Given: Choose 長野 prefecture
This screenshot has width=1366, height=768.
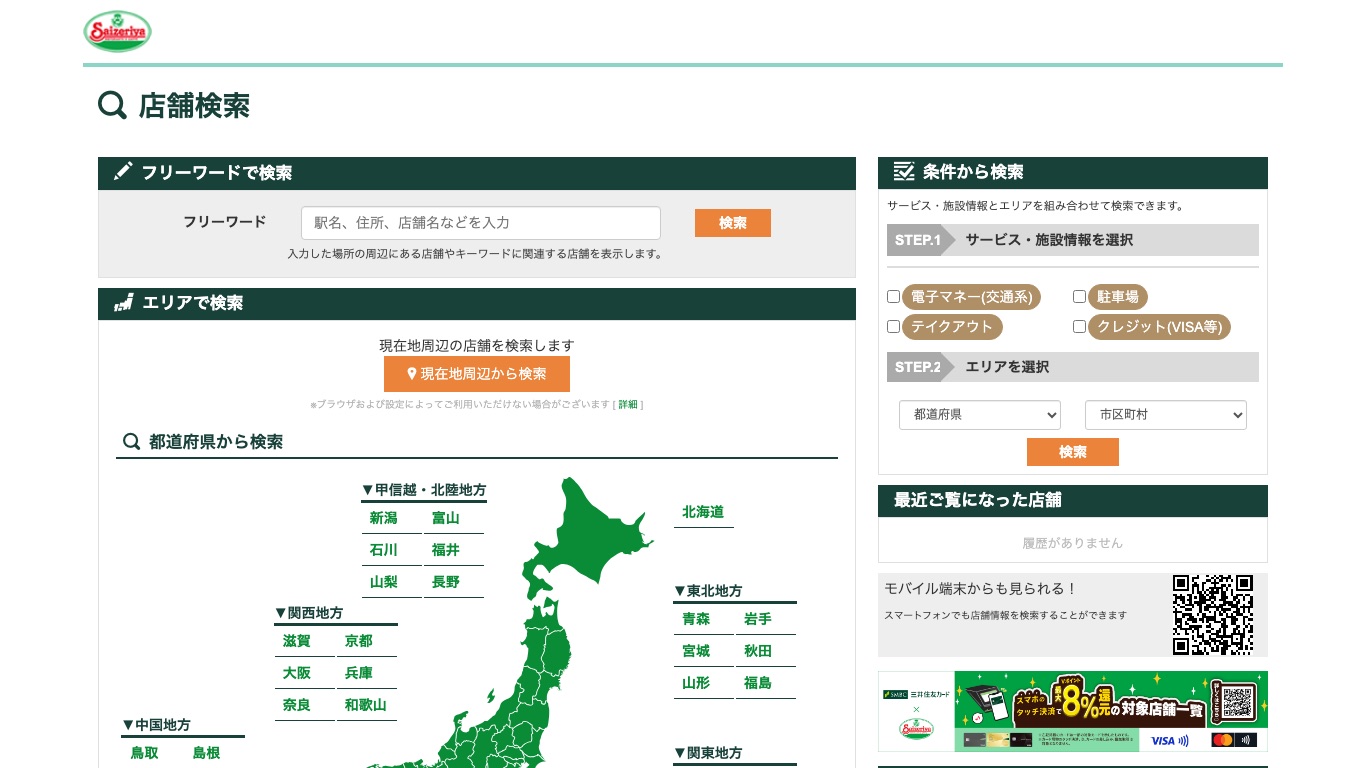Looking at the screenshot, I should click(446, 582).
